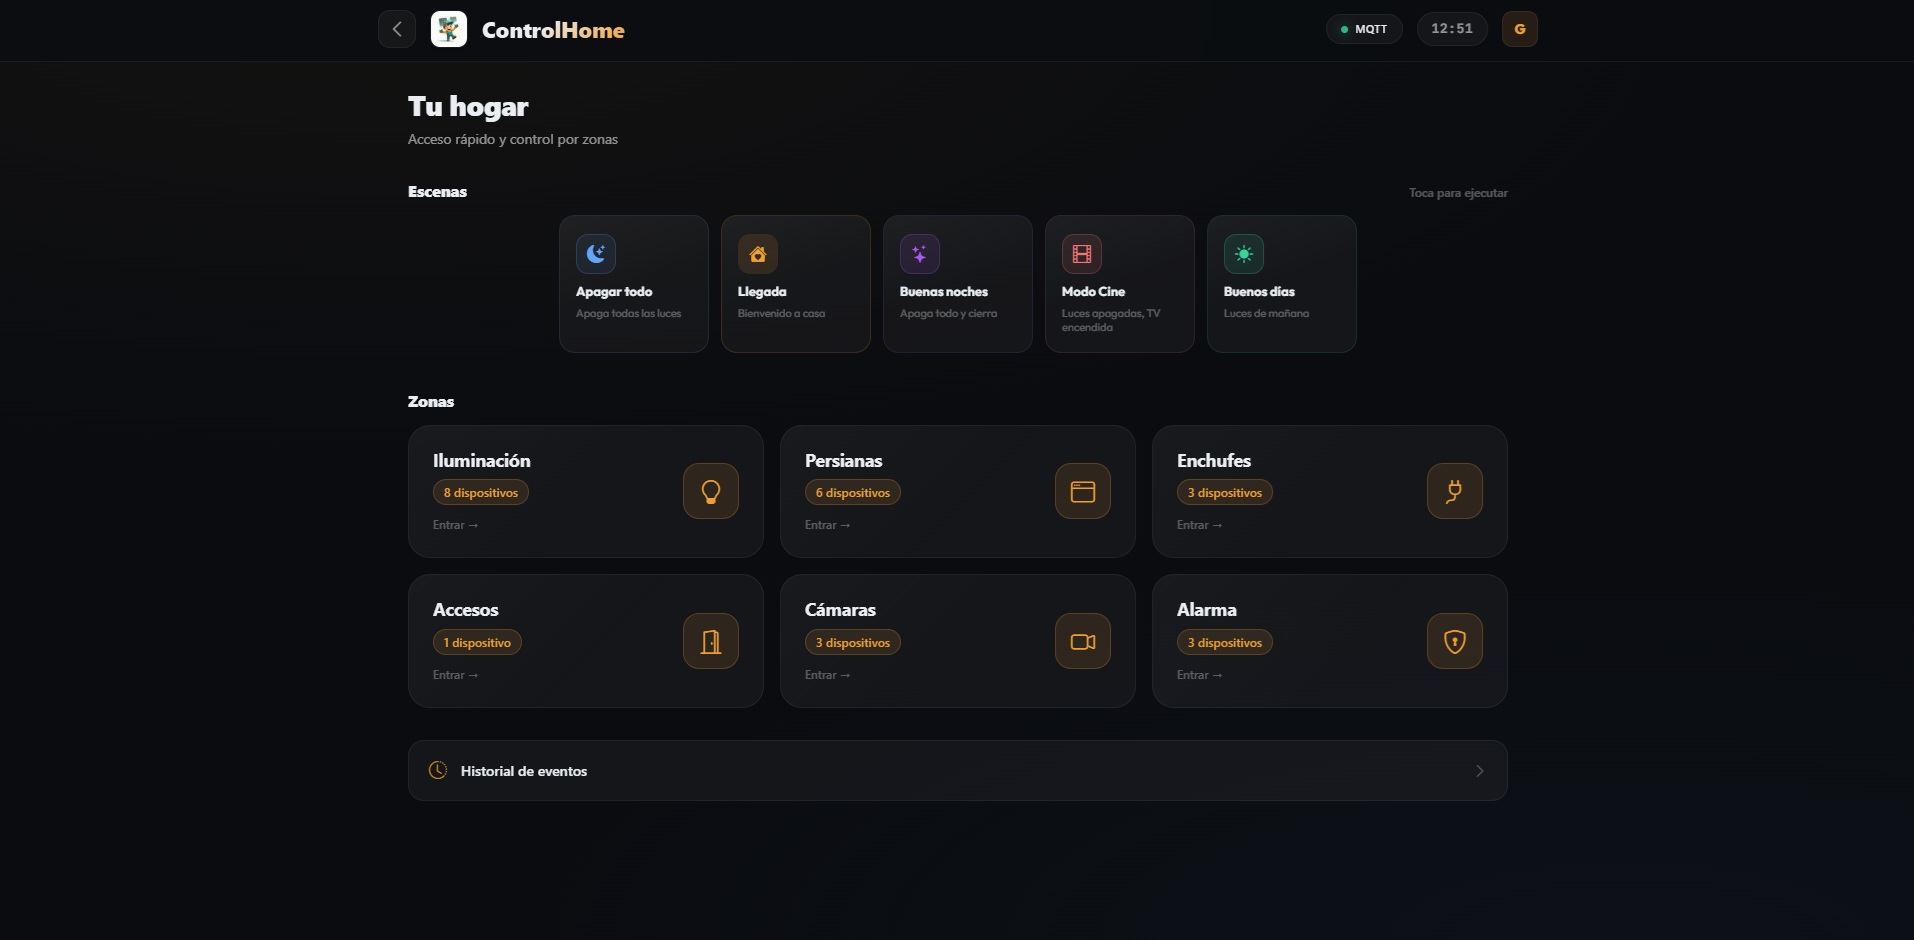The image size is (1914, 940).
Task: Enter Iluminación via its Entrar link
Action: click(455, 524)
